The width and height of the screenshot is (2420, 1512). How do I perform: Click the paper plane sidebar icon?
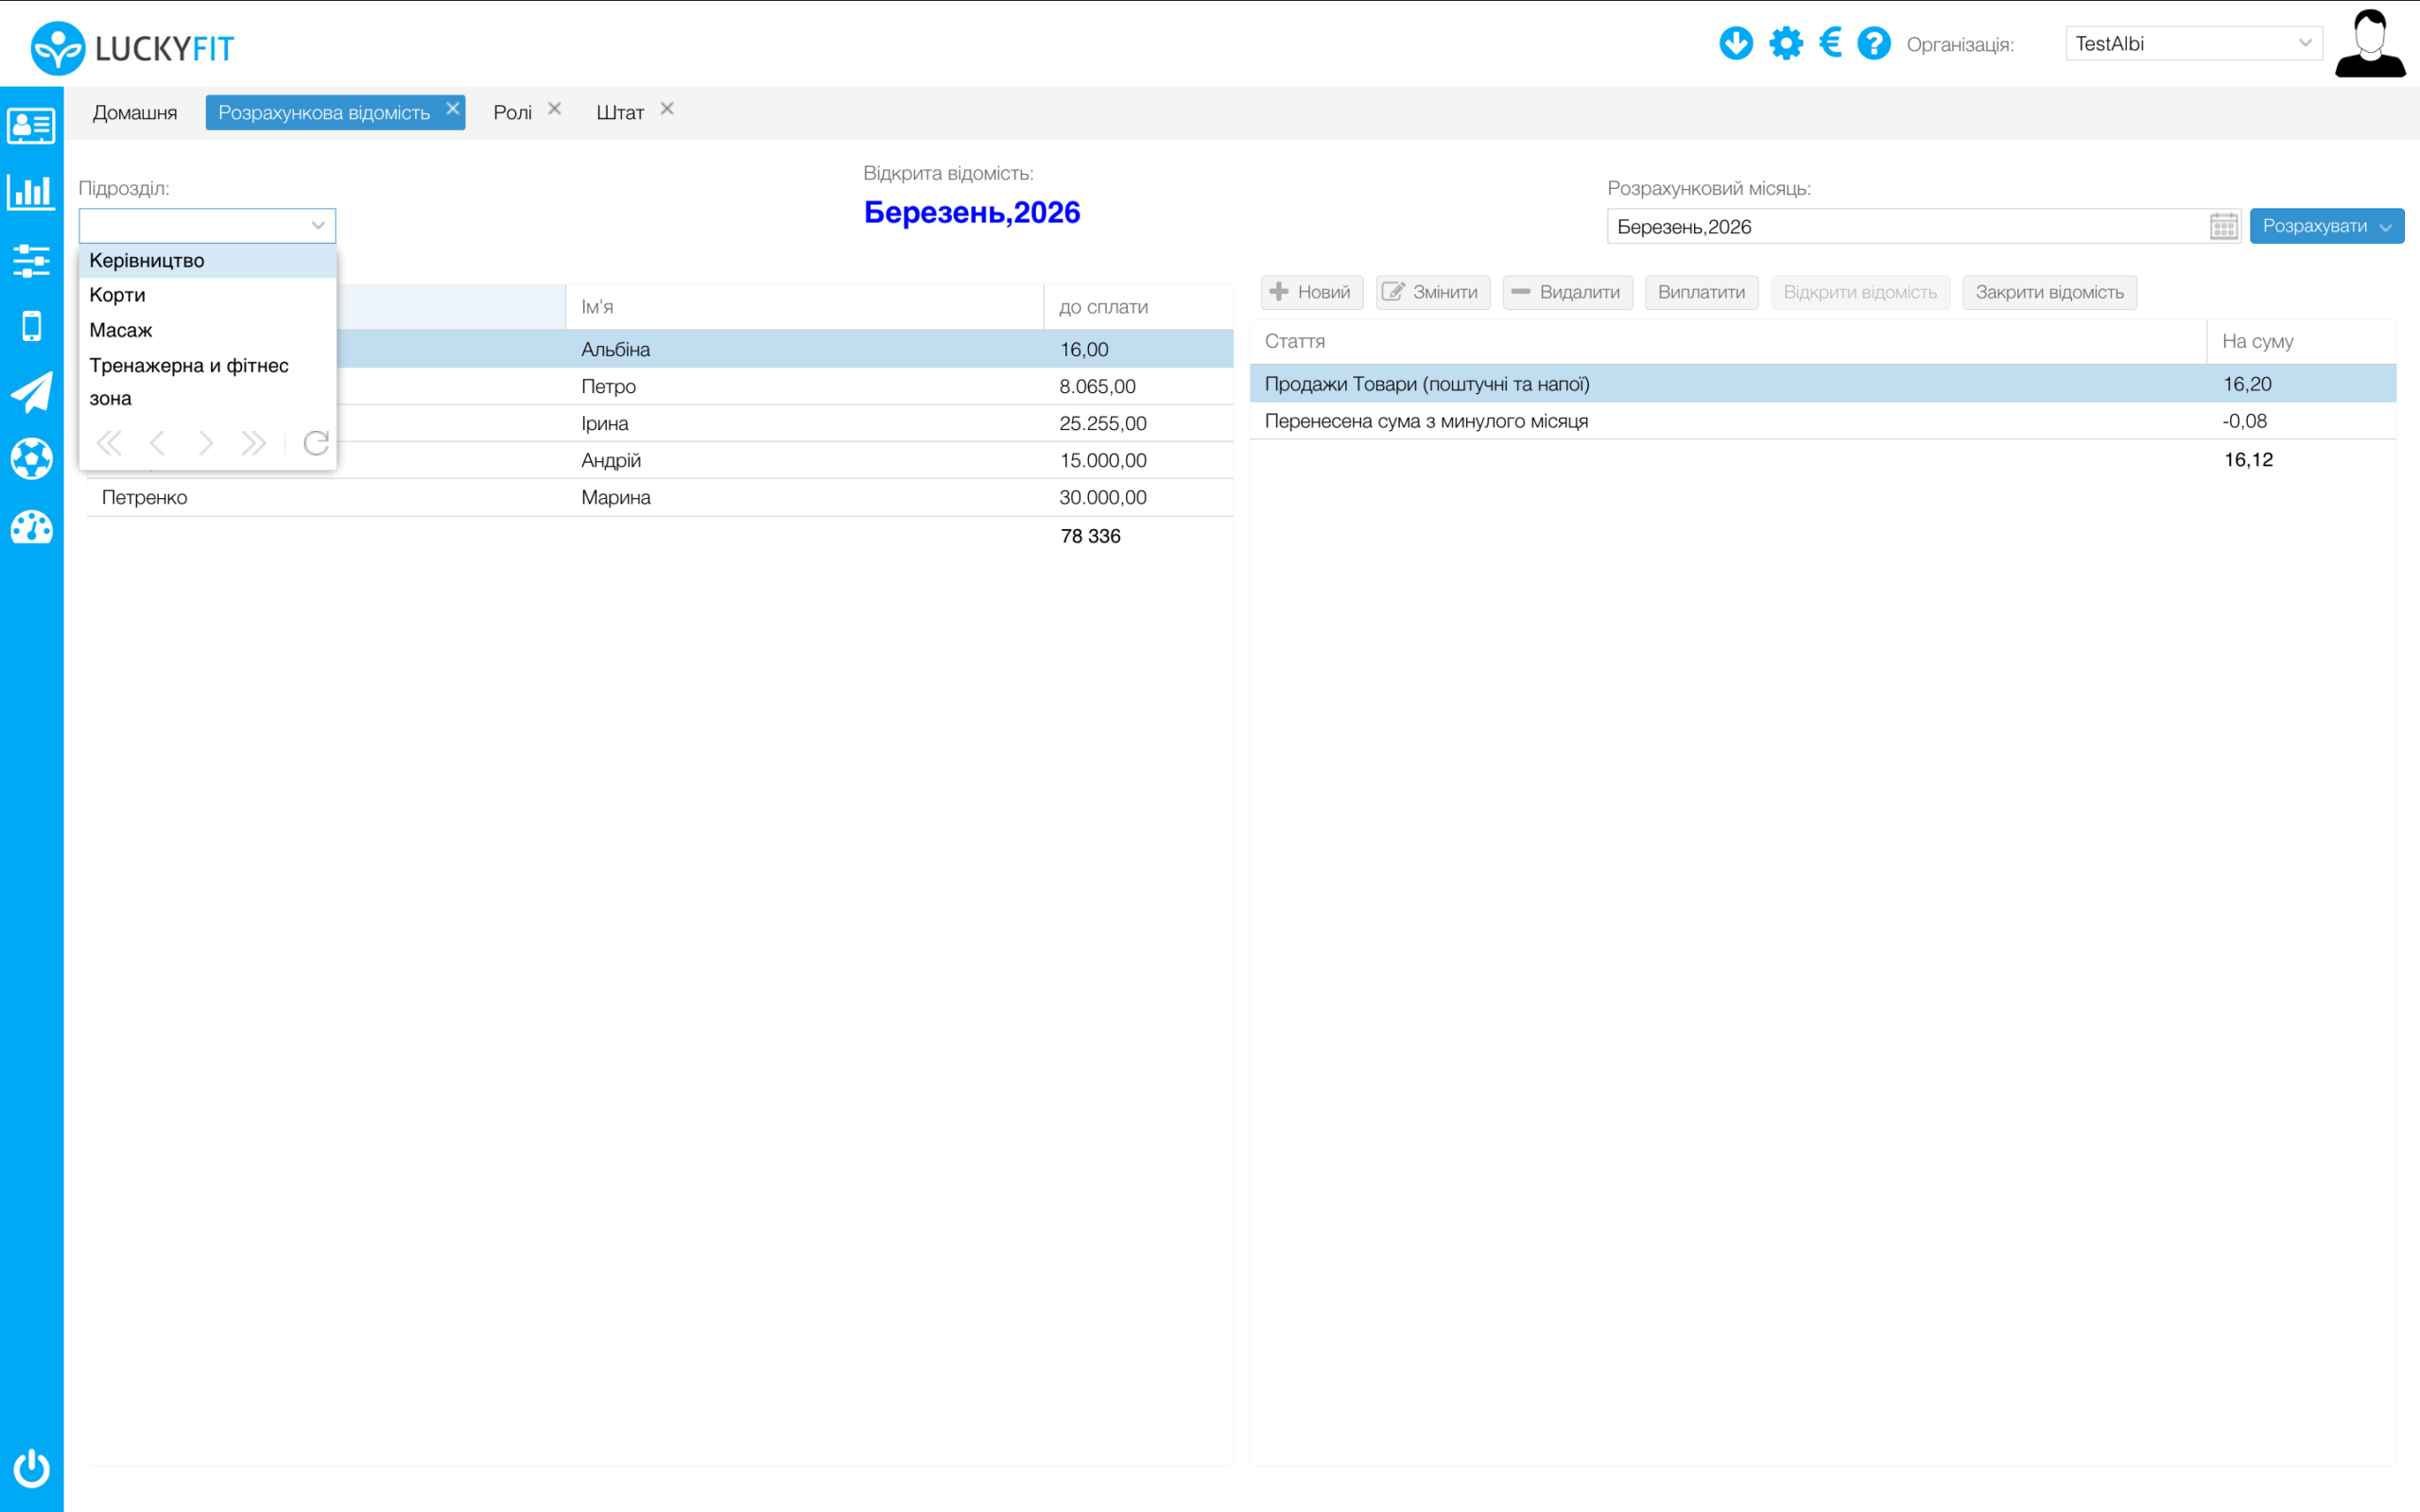coord(31,392)
